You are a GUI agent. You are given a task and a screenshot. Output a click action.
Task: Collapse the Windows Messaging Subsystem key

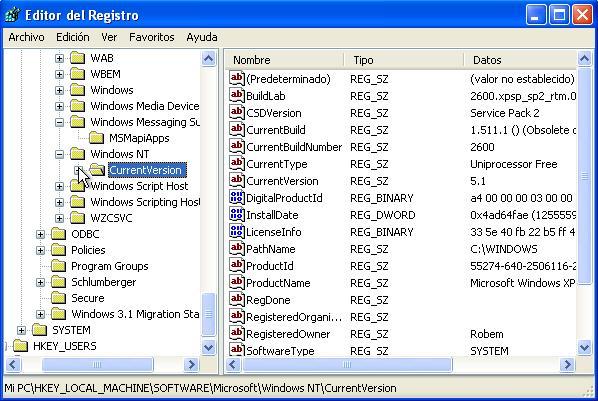[59, 122]
